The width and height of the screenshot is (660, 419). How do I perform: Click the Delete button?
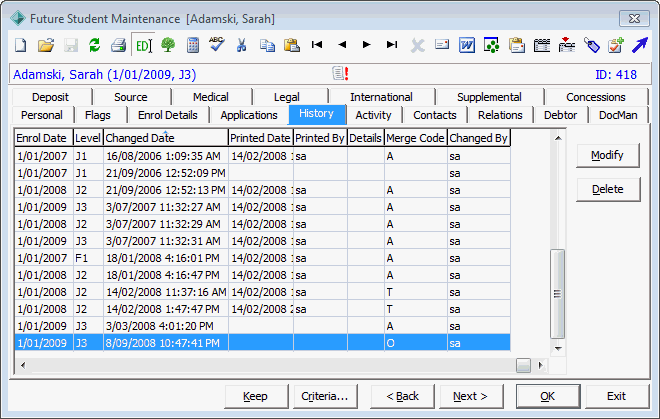607,189
